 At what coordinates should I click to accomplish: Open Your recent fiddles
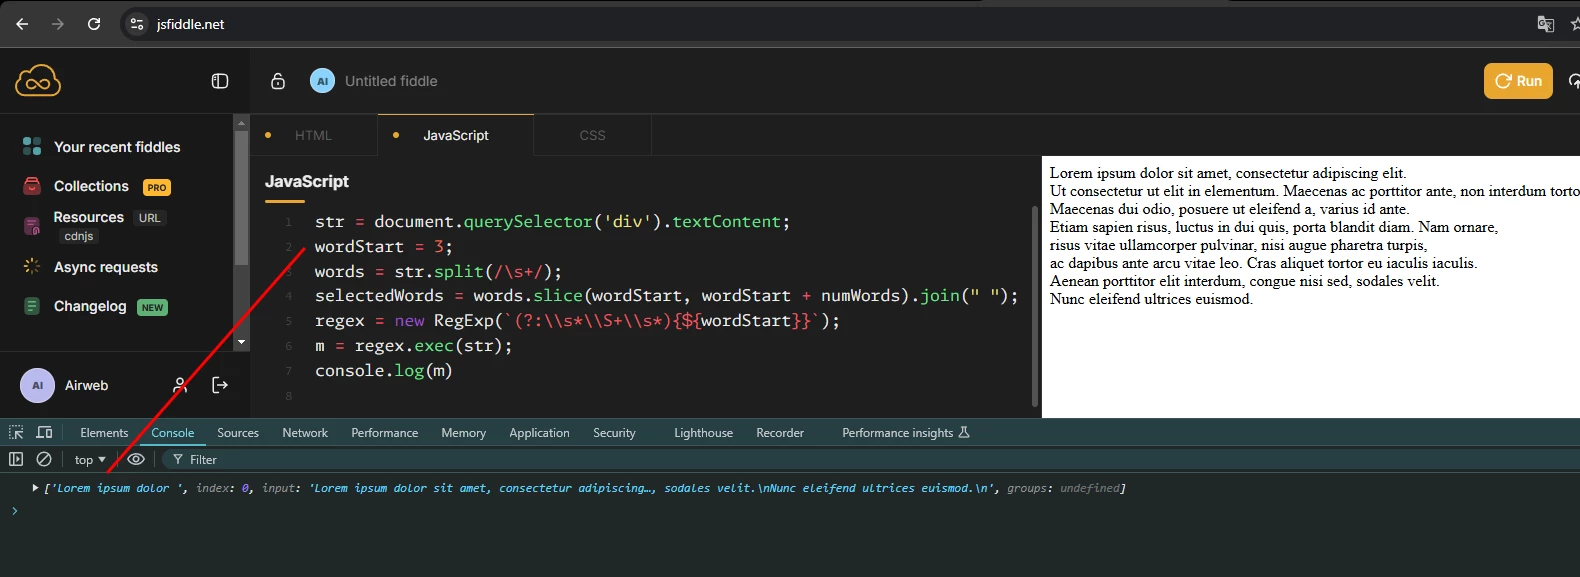pyautogui.click(x=117, y=147)
